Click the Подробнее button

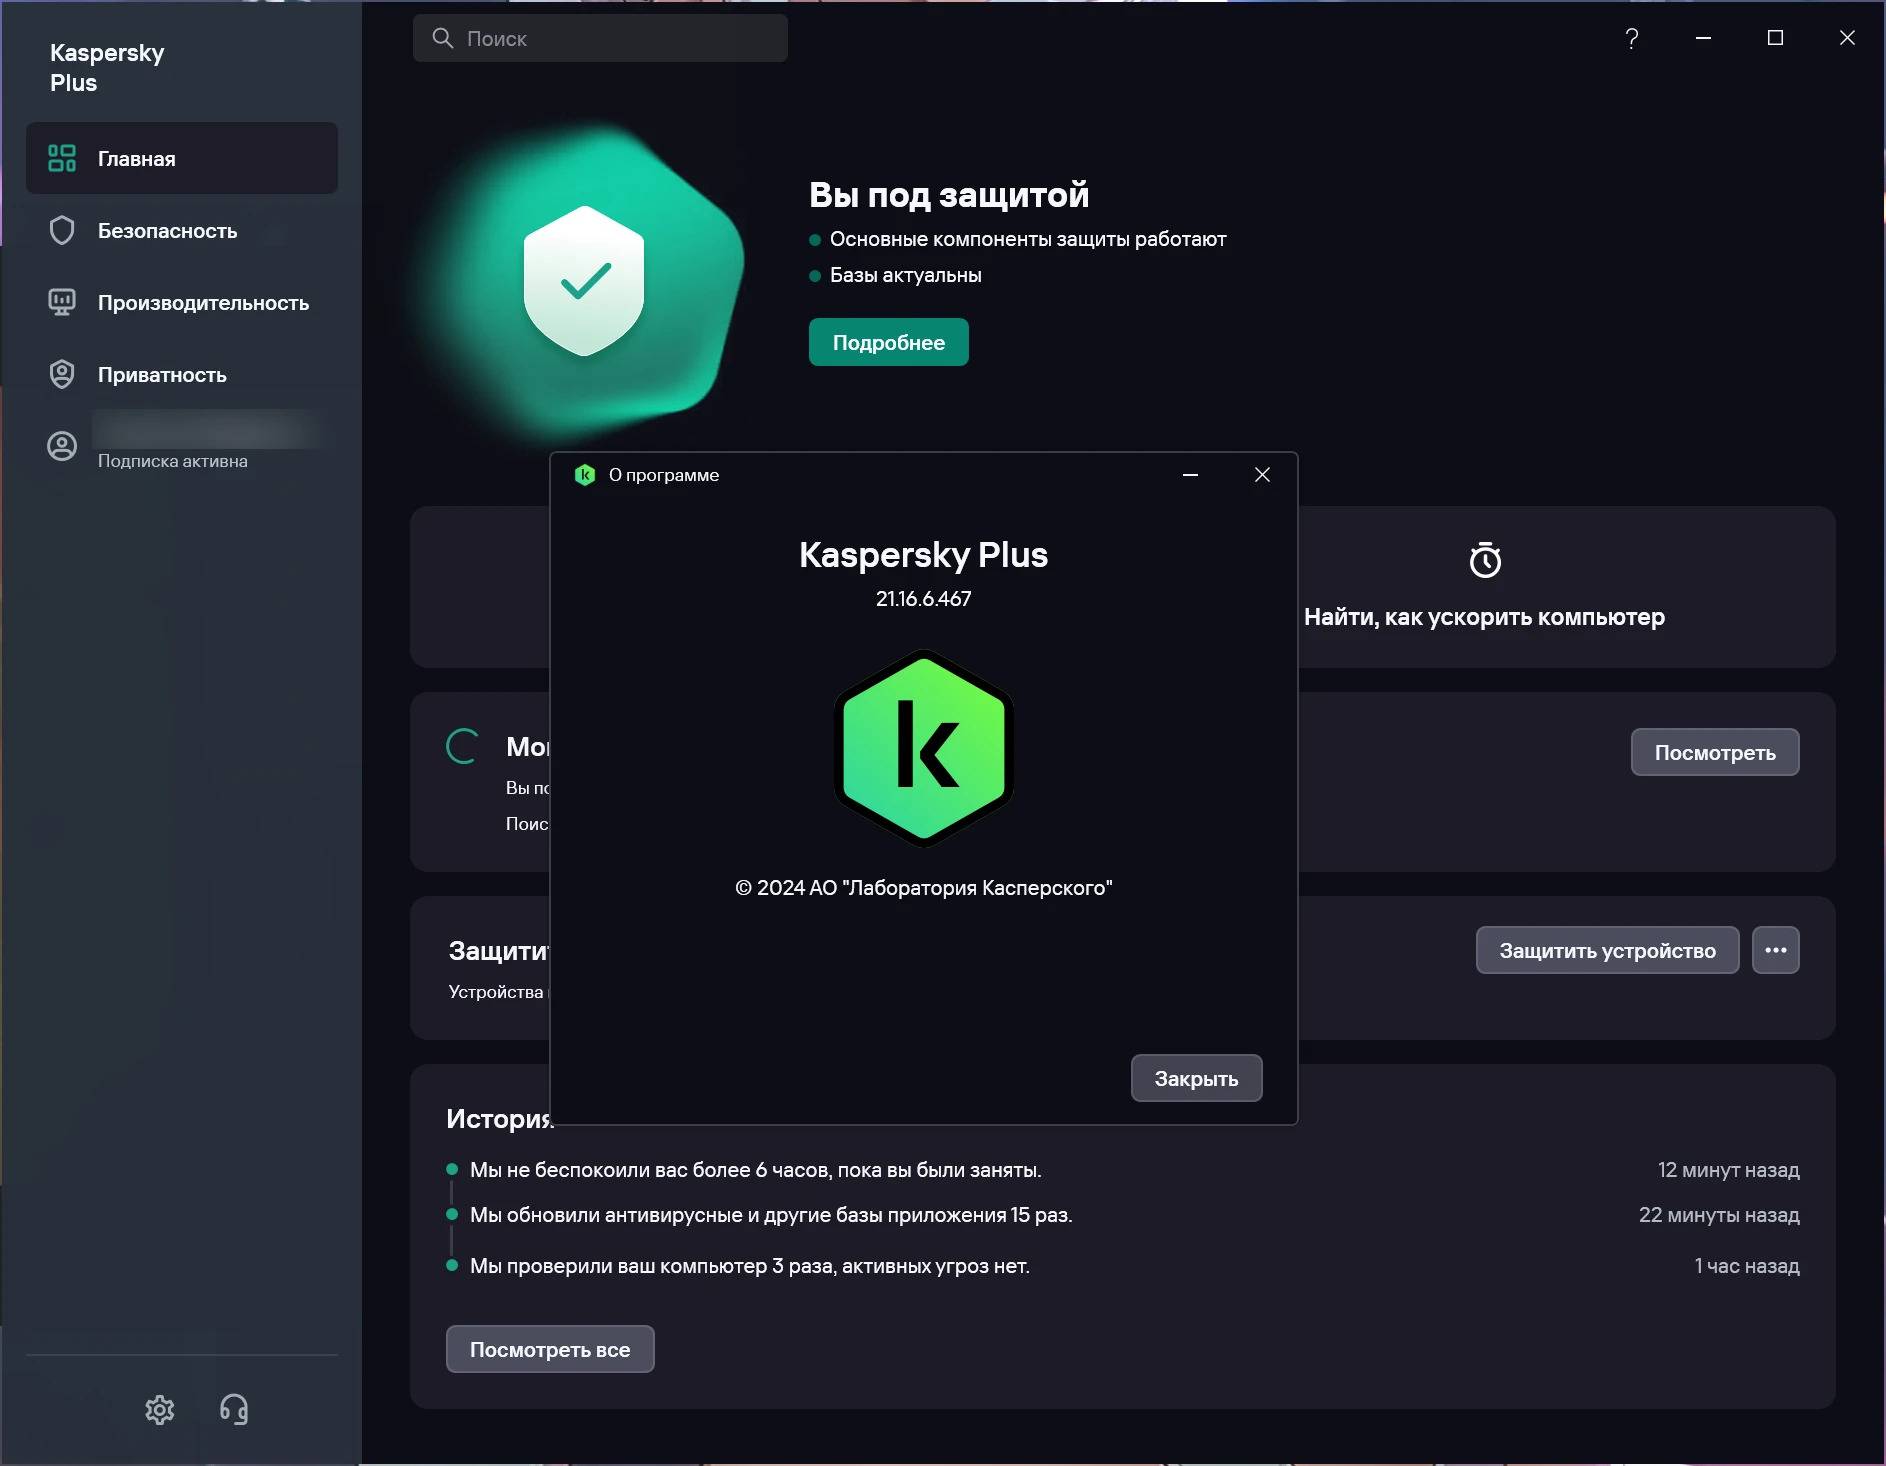[888, 342]
